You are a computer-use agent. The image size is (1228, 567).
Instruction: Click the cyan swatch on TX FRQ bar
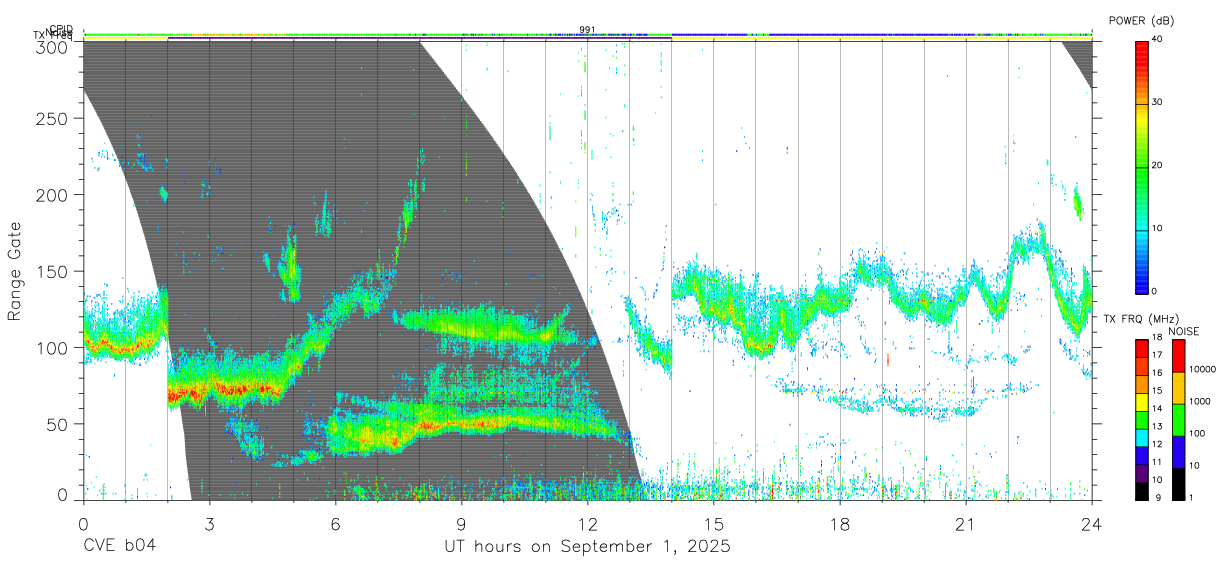(x=1142, y=436)
